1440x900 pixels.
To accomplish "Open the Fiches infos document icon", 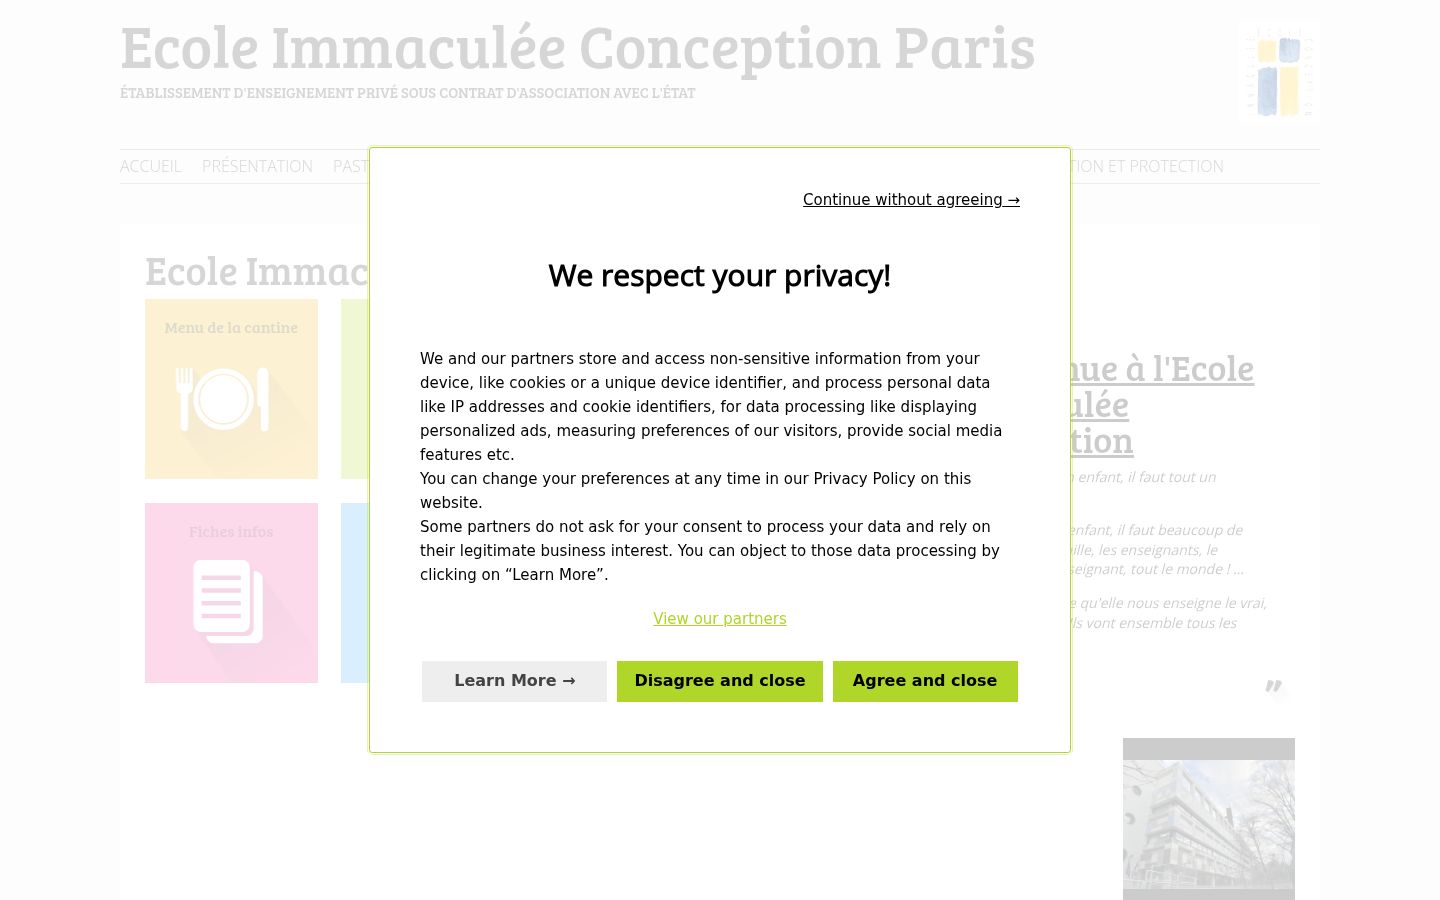I will 228,601.
